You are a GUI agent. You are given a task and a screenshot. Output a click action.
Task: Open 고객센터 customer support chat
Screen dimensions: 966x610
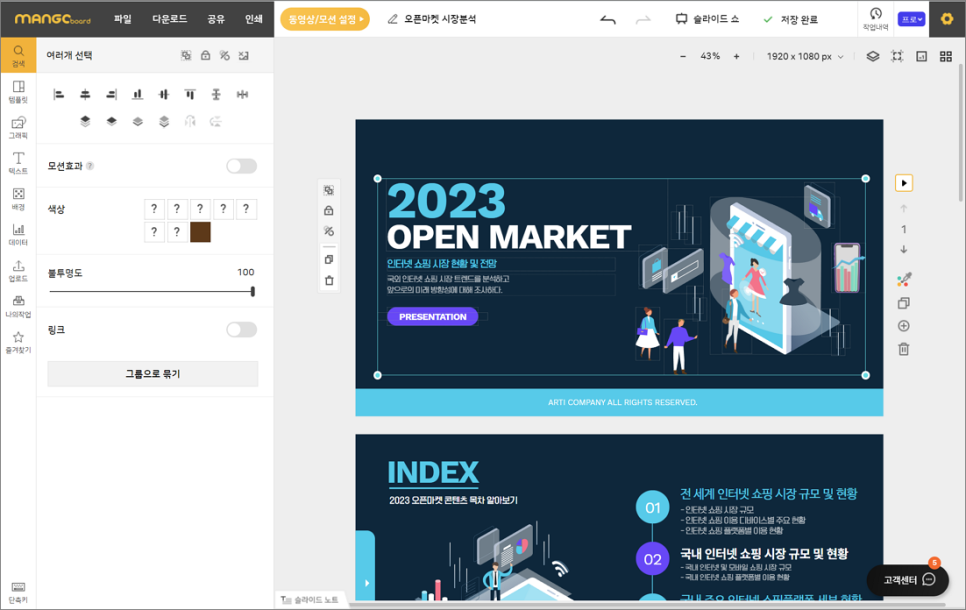coord(907,580)
